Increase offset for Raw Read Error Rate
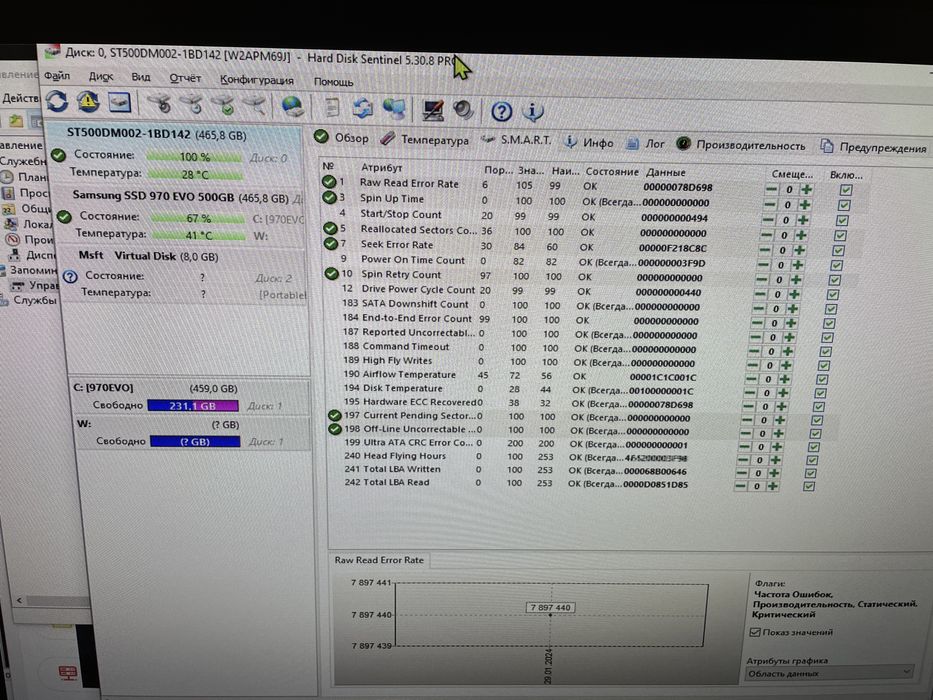Screen dimensions: 933x700 pos(806,189)
